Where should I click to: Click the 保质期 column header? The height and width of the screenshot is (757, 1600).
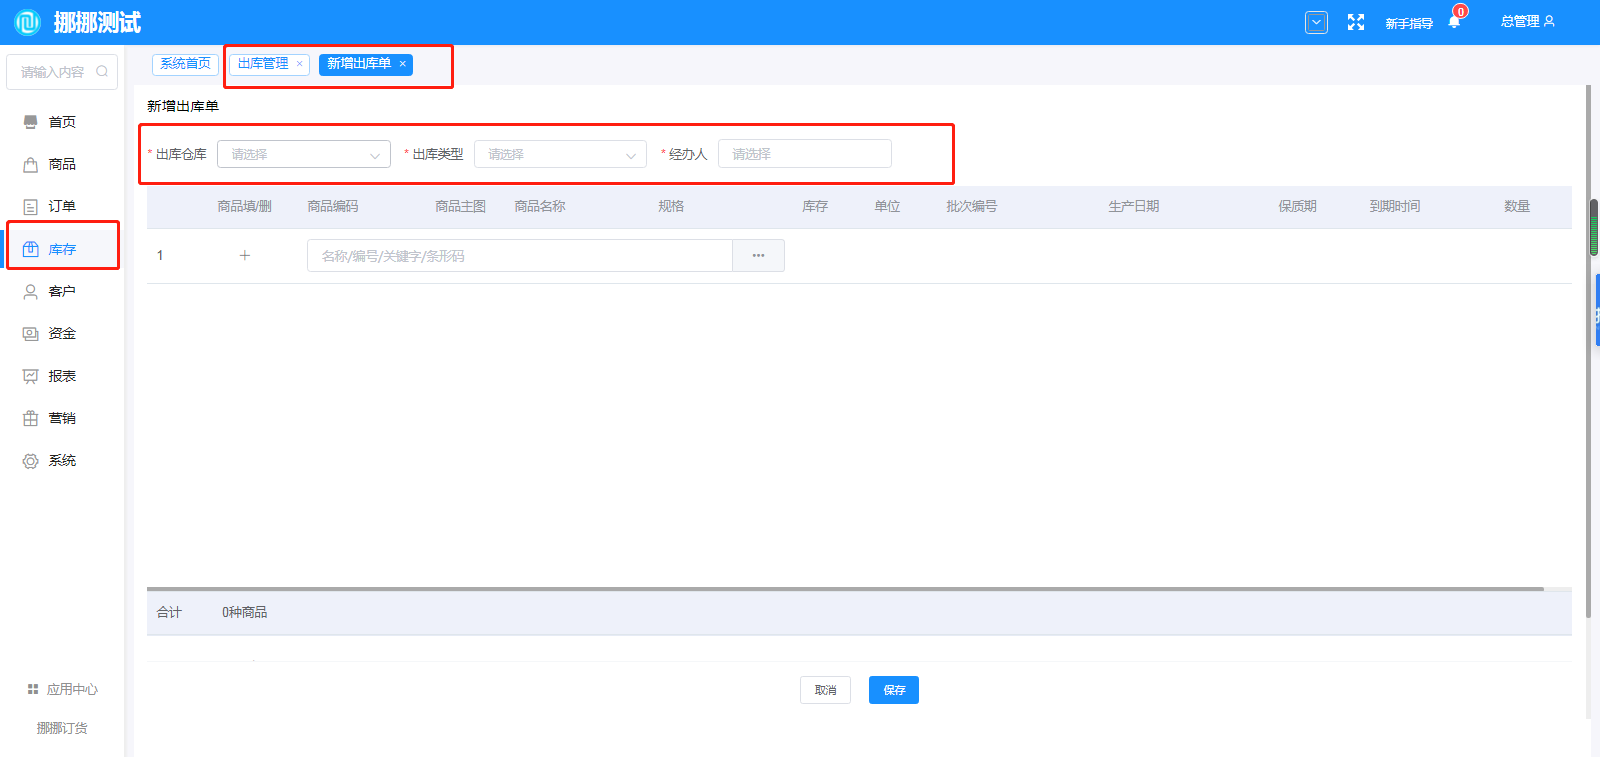[1297, 206]
